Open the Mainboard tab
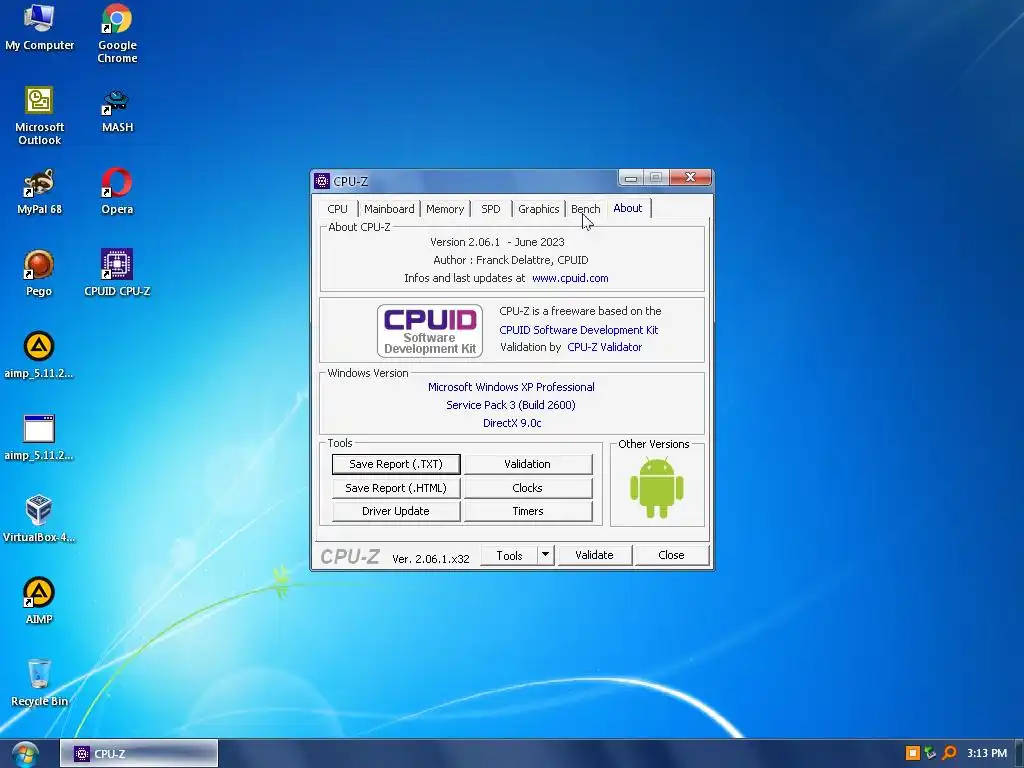The height and width of the screenshot is (768, 1024). (389, 209)
